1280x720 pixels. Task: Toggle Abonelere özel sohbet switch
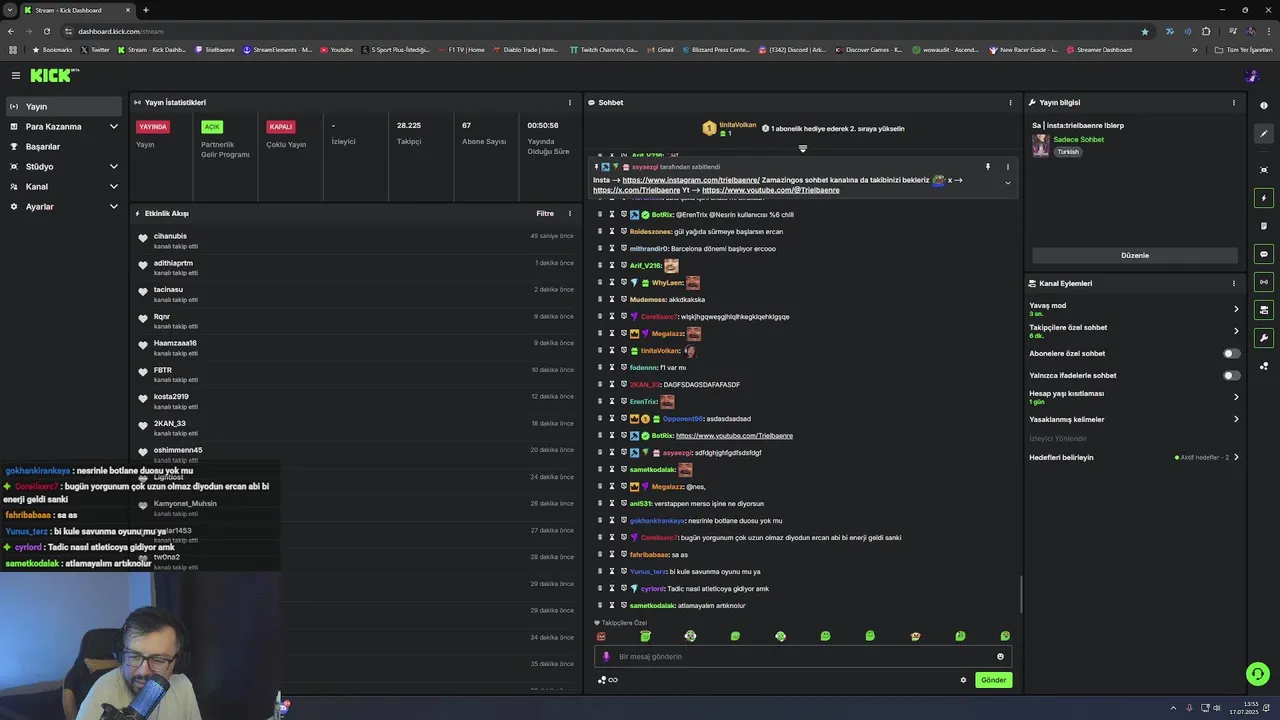(1232, 353)
